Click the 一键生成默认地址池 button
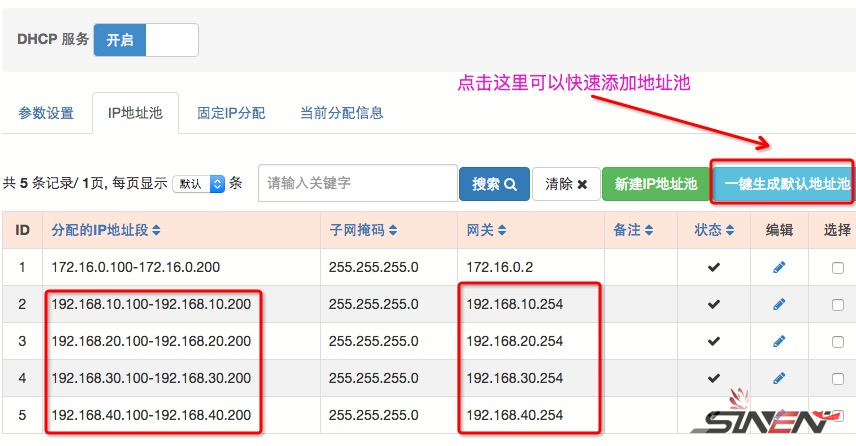 [784, 184]
